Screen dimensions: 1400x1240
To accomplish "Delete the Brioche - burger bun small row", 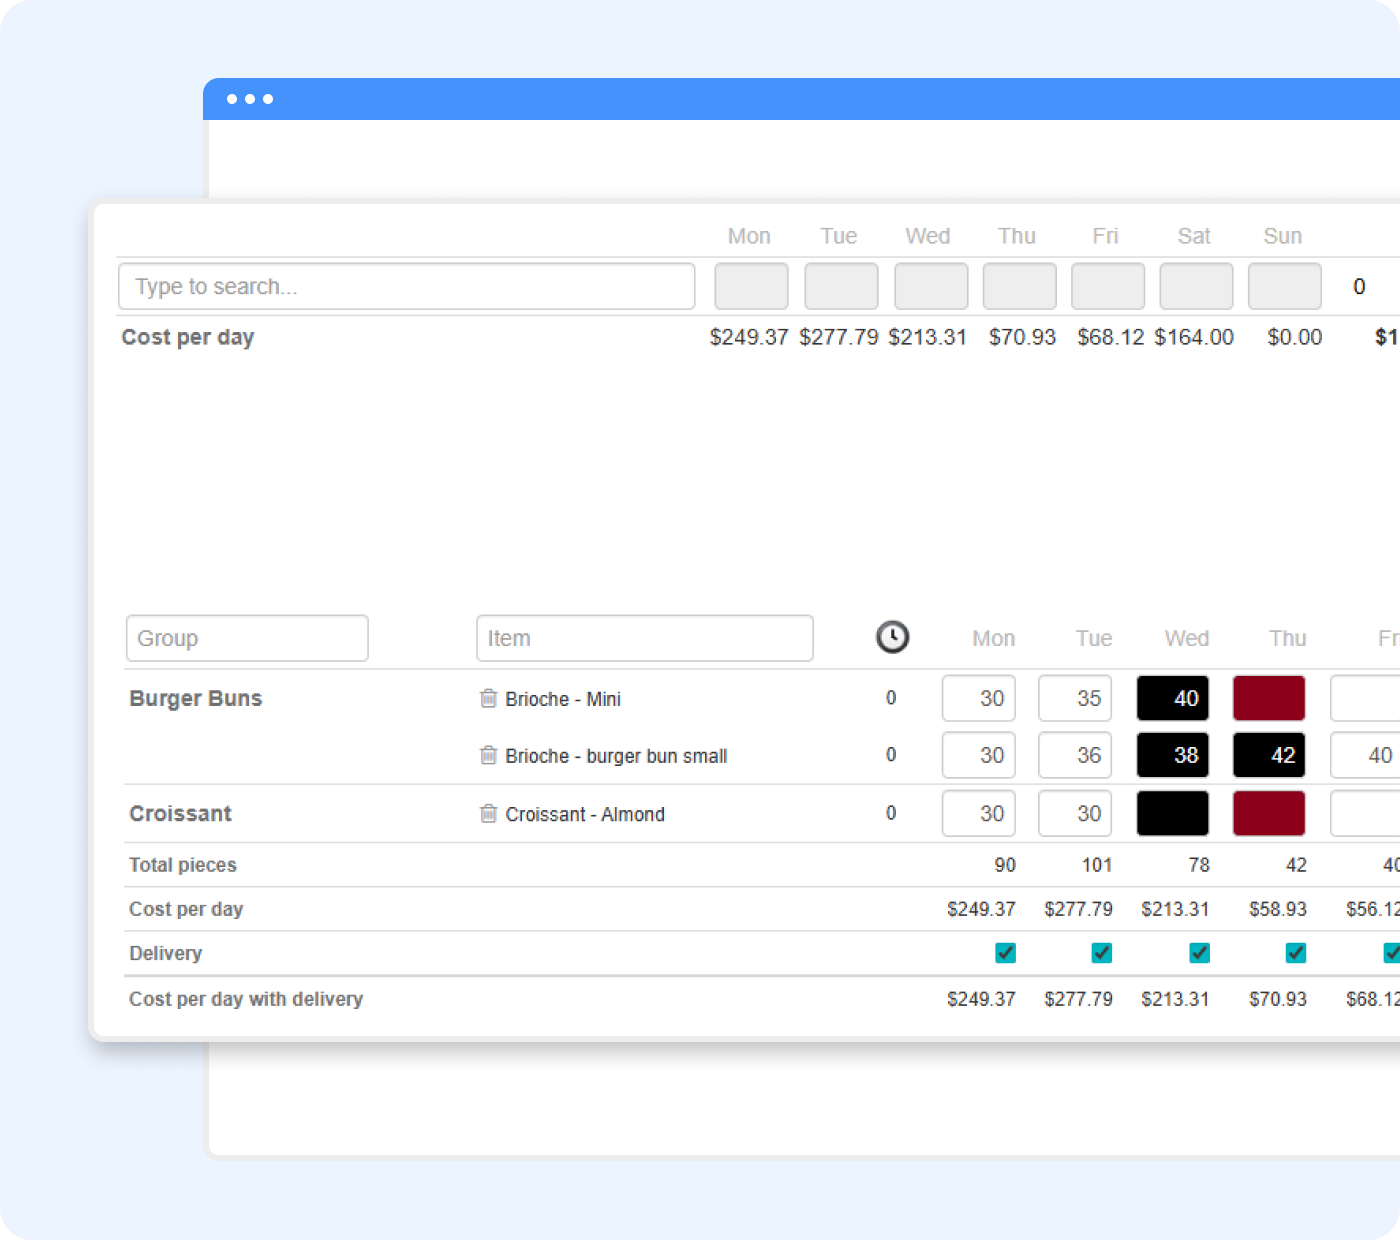I will point(488,755).
